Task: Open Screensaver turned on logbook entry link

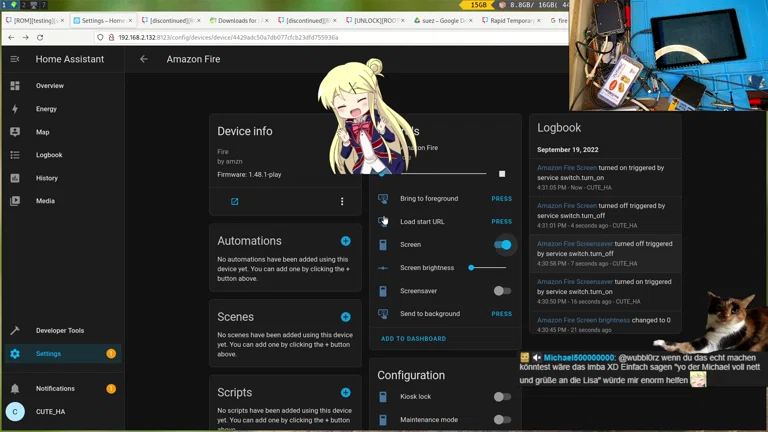Action: [x=575, y=282]
